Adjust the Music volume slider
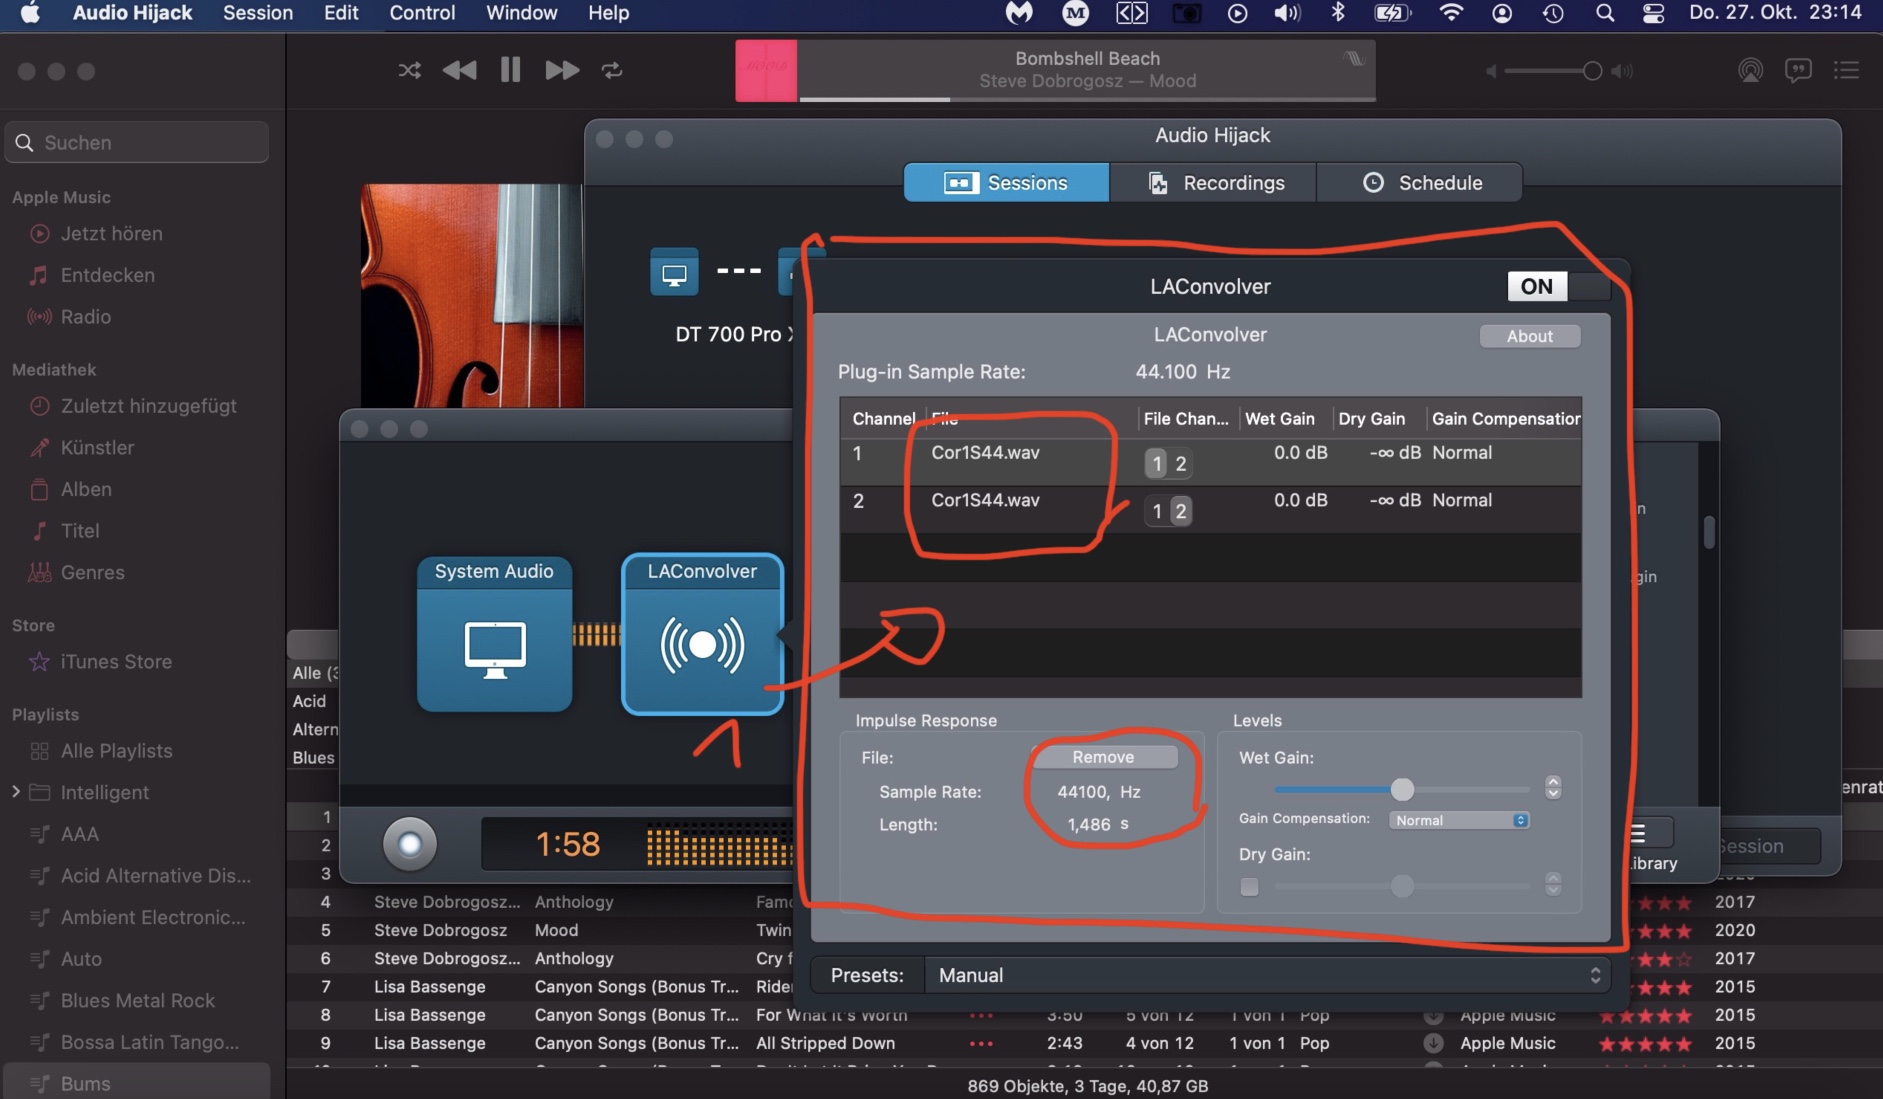The width and height of the screenshot is (1883, 1099). pyautogui.click(x=1548, y=71)
